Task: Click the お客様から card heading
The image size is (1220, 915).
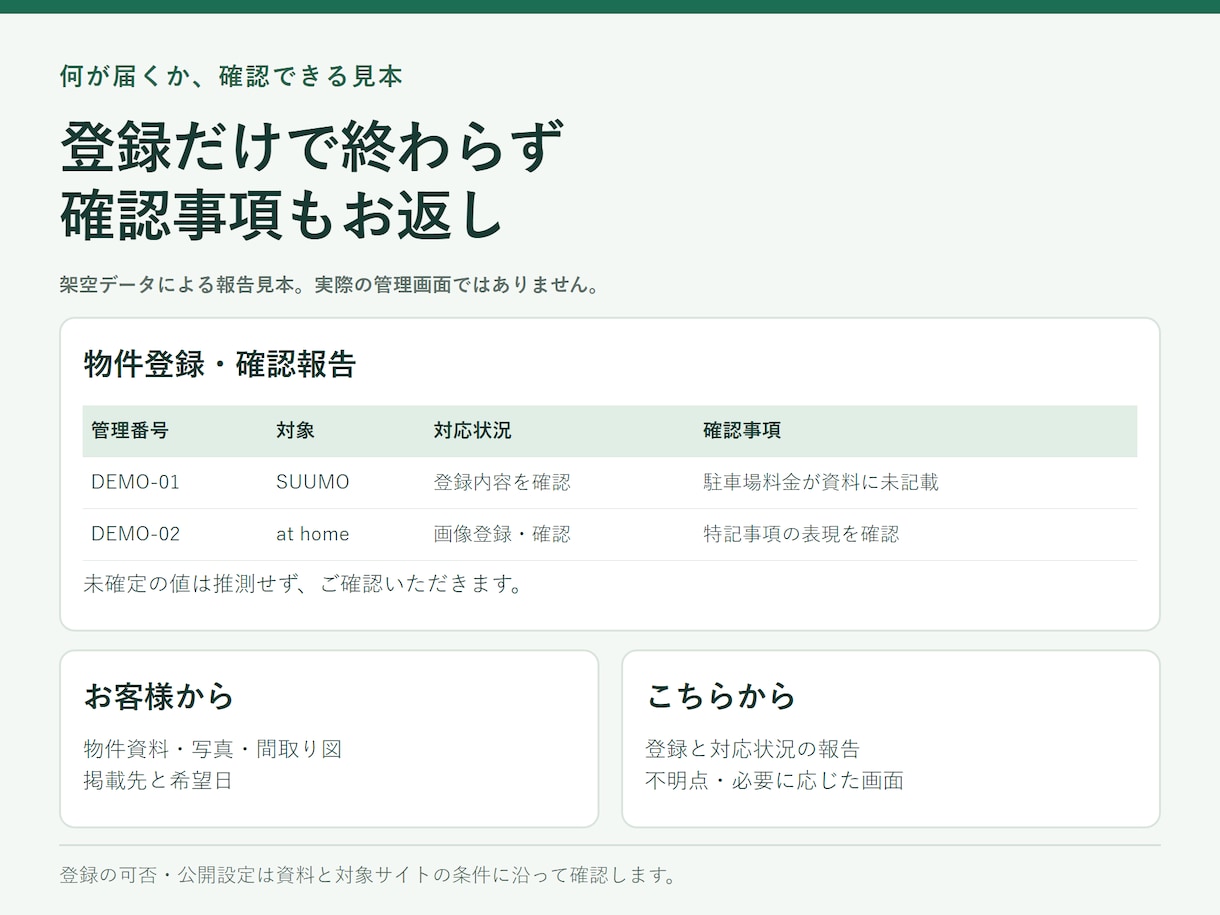Action: coord(158,696)
